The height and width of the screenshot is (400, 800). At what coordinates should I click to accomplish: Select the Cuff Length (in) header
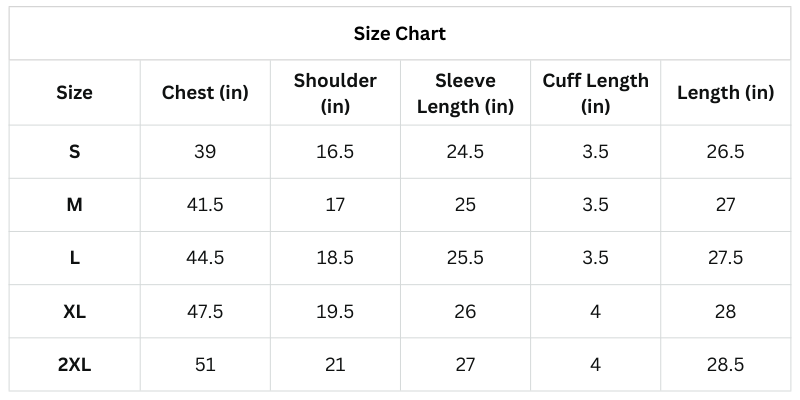pos(595,93)
